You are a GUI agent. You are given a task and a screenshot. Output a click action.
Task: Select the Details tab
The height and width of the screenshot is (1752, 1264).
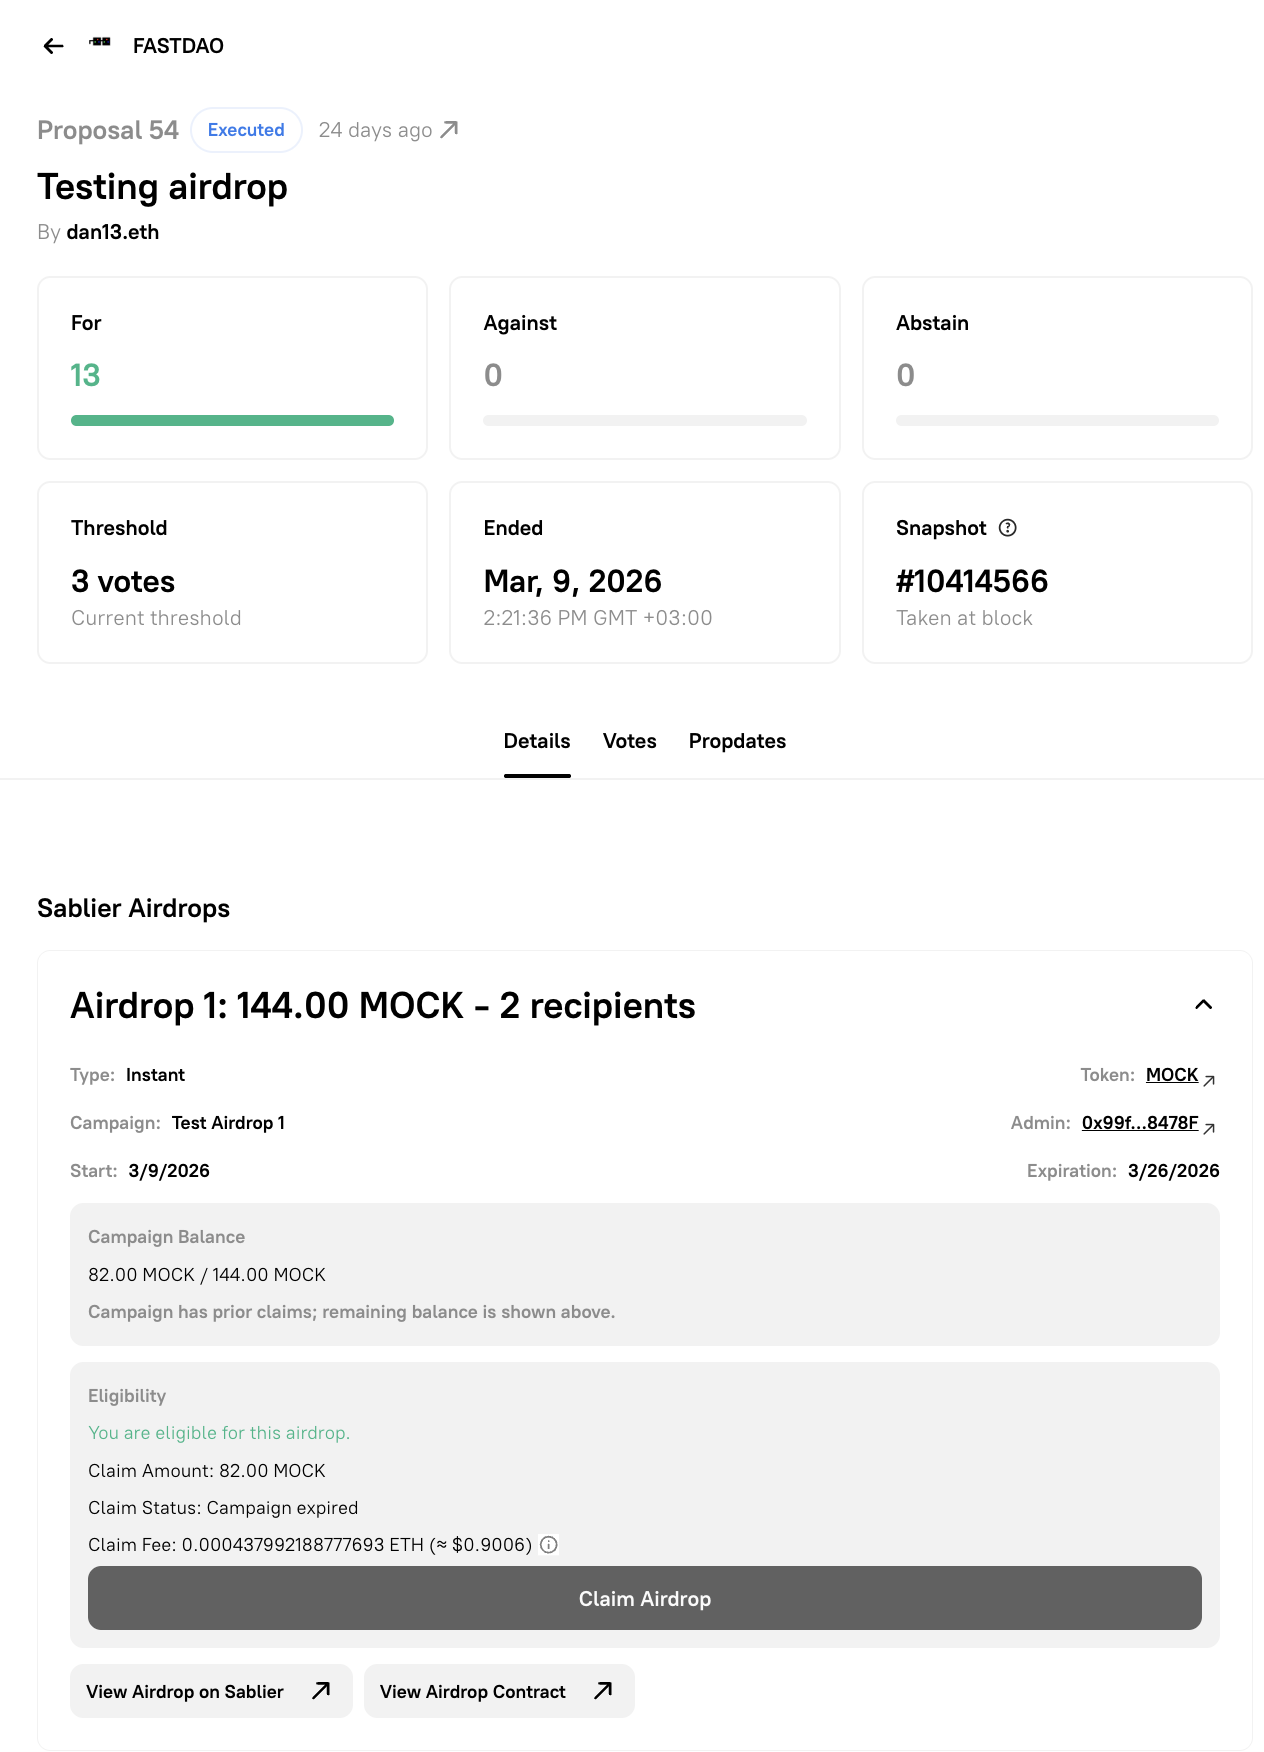coord(537,741)
